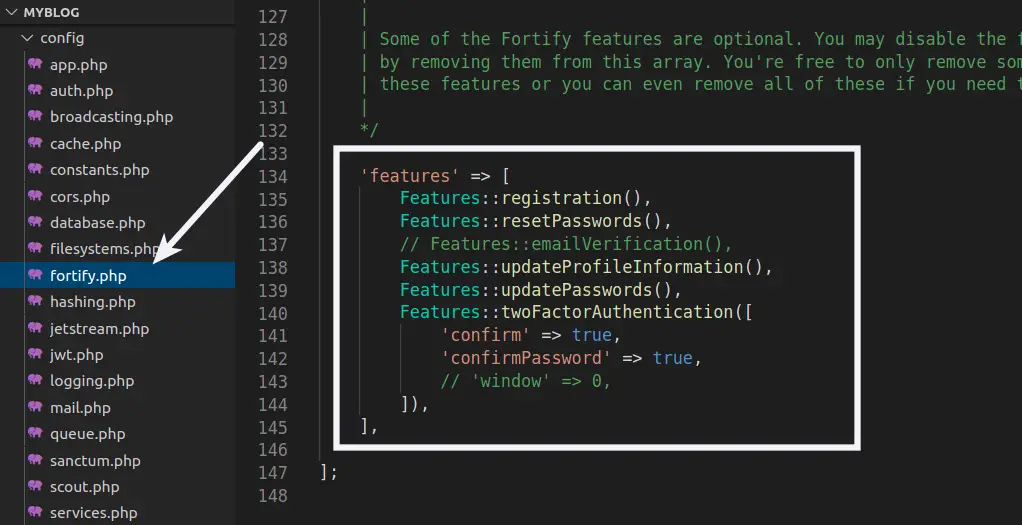The height and width of the screenshot is (525, 1022).
Task: Collapse the config folder
Action: (x=117, y=38)
